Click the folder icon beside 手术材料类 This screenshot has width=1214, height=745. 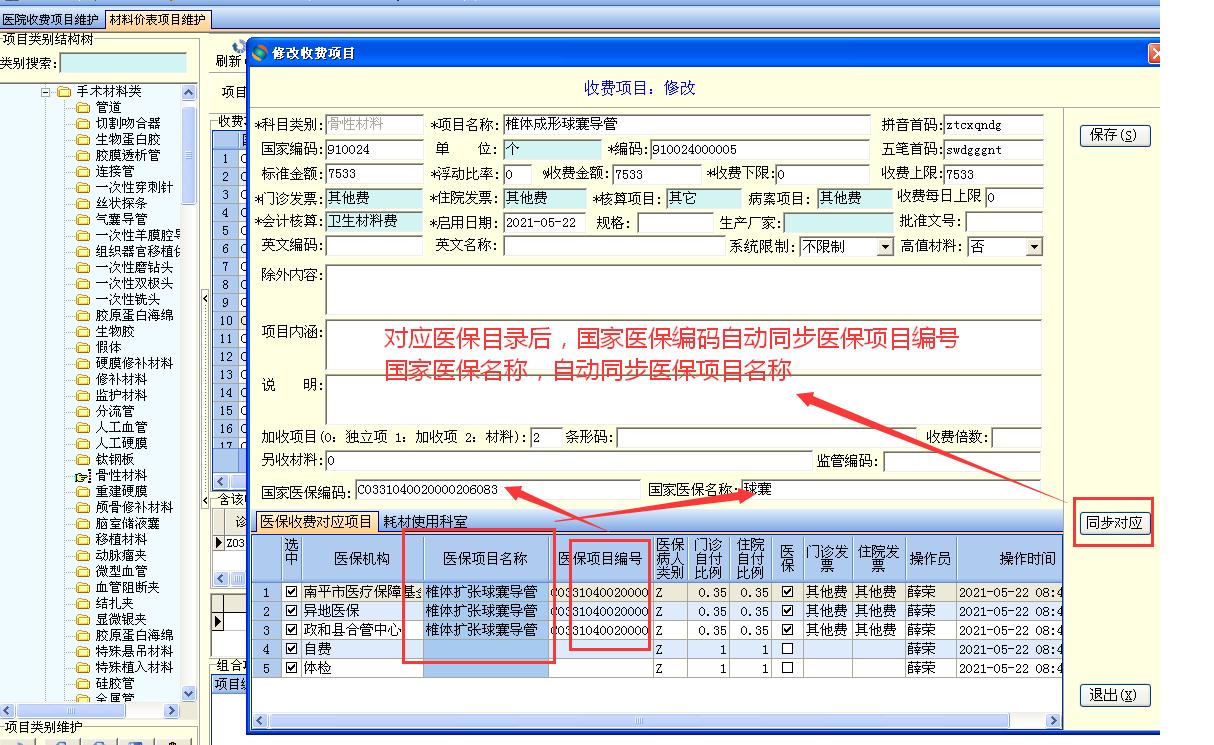64,92
